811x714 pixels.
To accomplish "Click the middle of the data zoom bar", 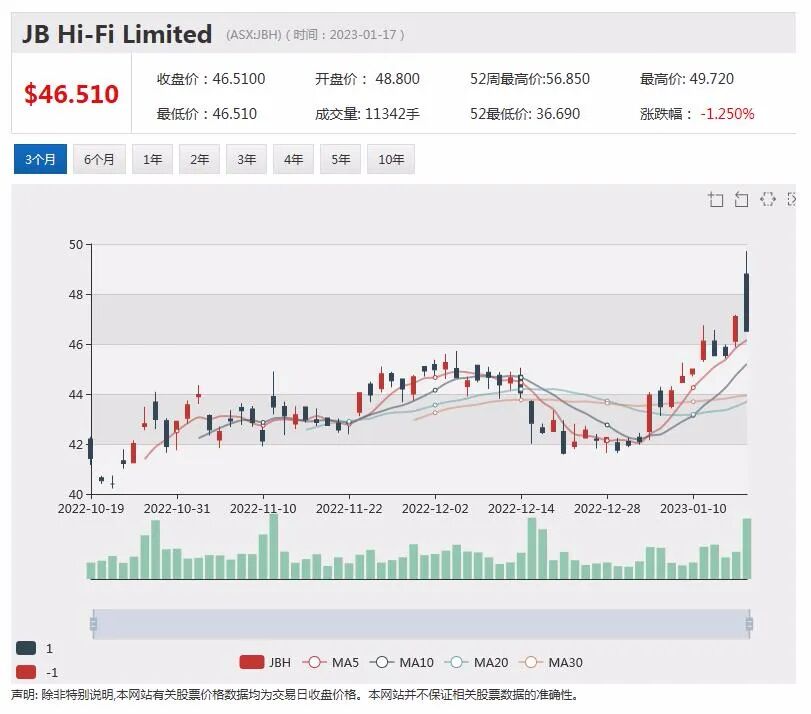I will point(421,623).
